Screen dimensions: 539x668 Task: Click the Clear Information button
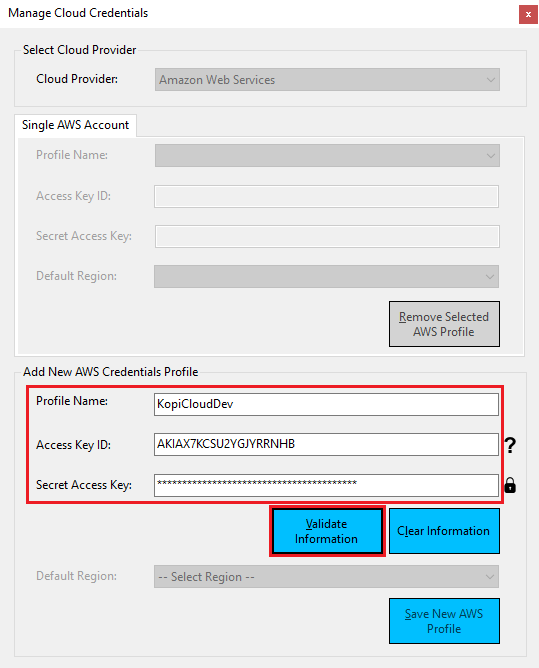point(444,531)
